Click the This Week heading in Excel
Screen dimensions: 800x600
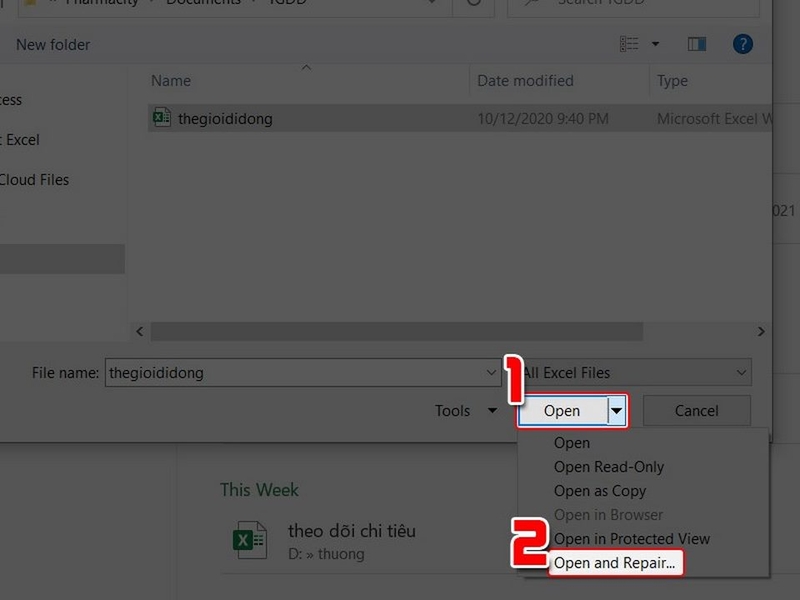click(x=259, y=490)
